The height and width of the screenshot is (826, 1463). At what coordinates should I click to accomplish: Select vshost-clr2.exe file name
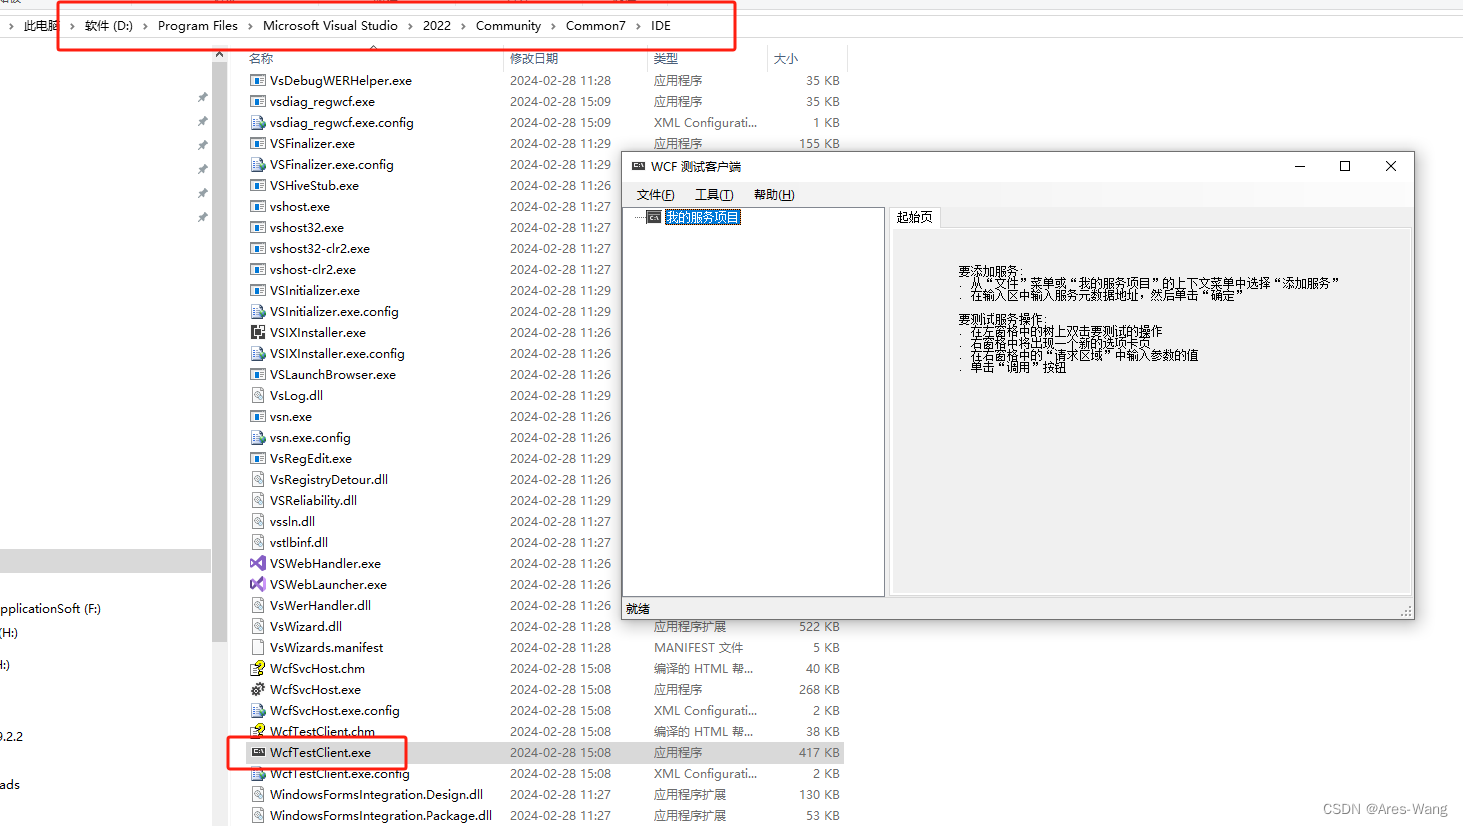coord(312,269)
